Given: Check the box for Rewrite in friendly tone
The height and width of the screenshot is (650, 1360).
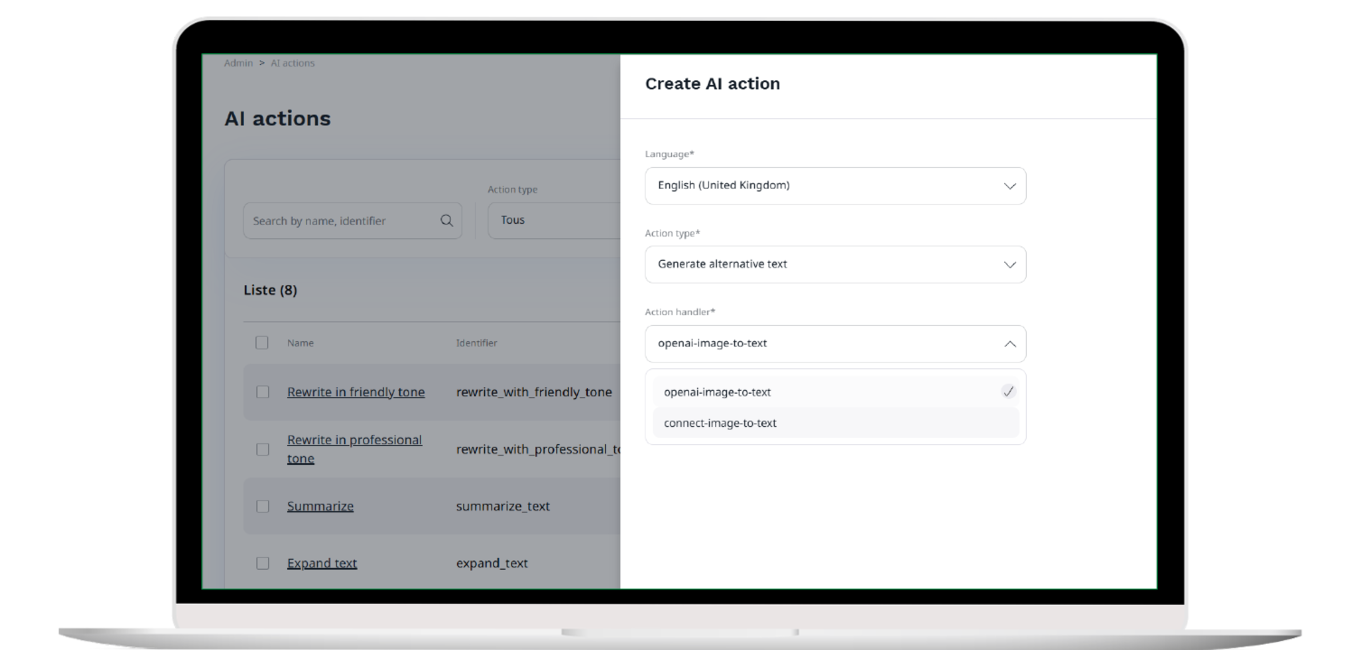Looking at the screenshot, I should point(262,392).
